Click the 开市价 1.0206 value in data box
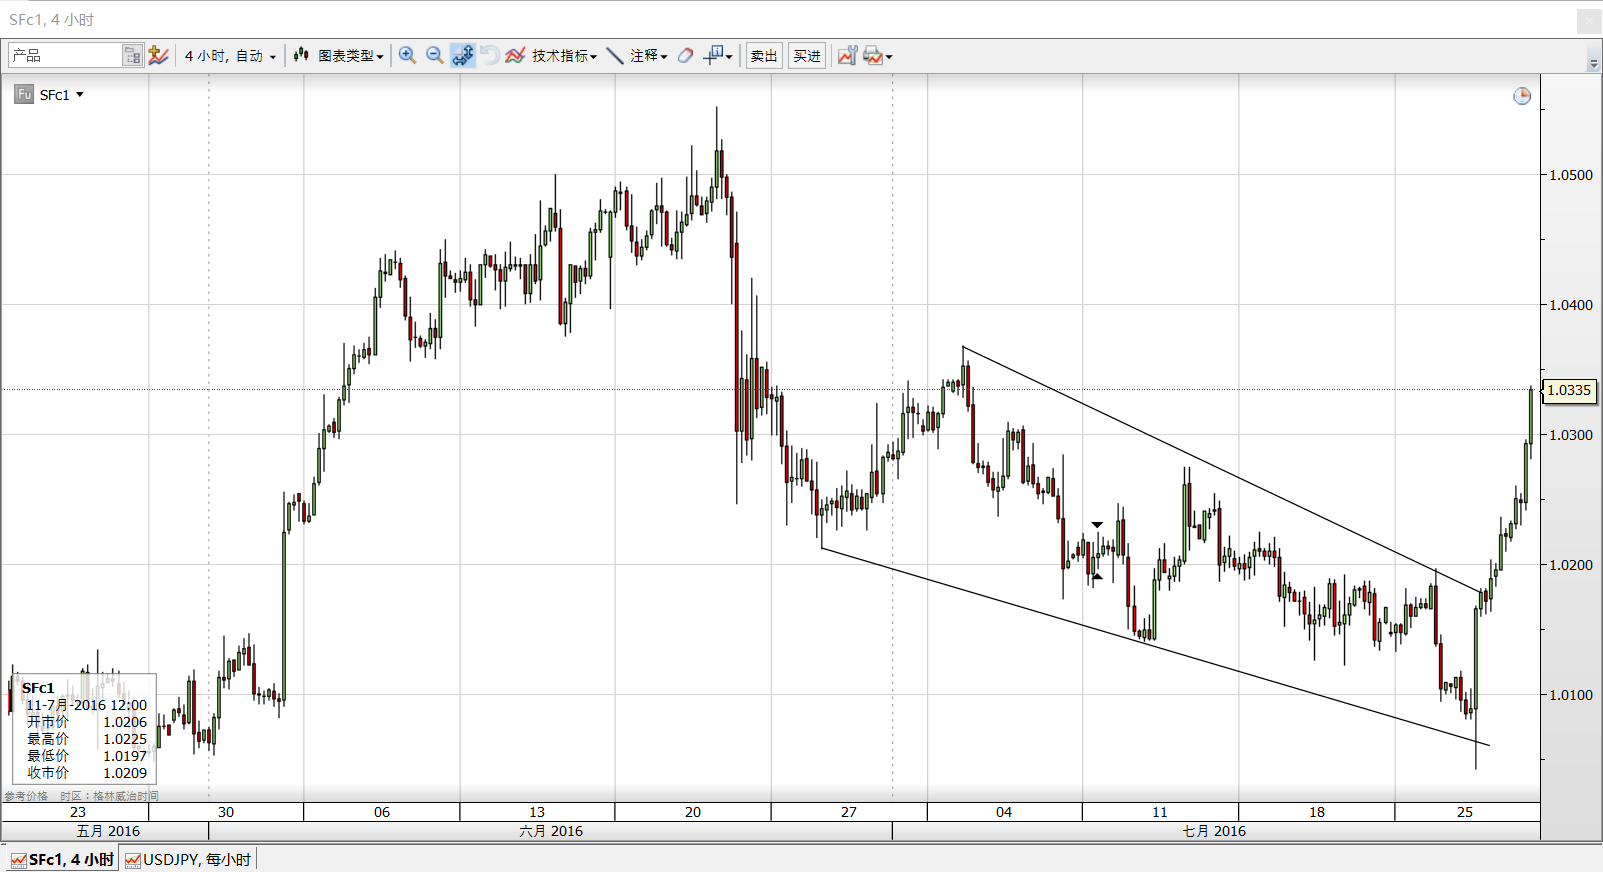This screenshot has width=1603, height=872. click(x=125, y=722)
